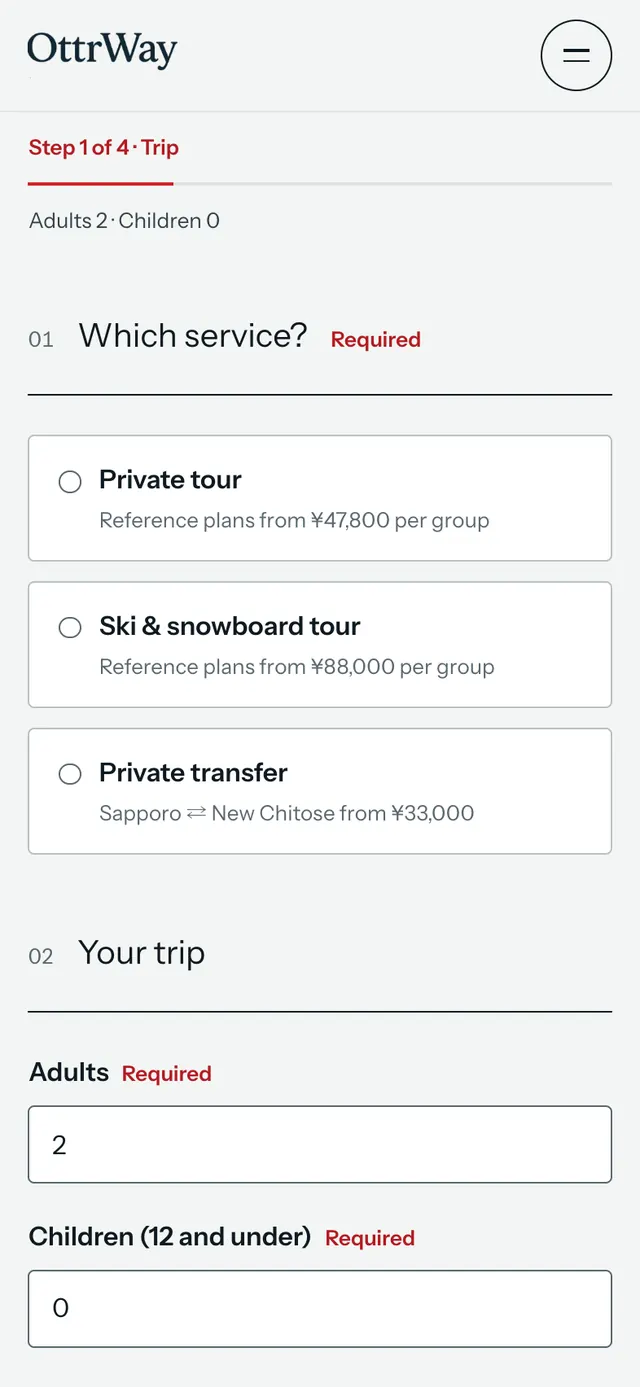Image resolution: width=640 pixels, height=1387 pixels.
Task: Select the Private tour radio button
Action: (x=70, y=482)
